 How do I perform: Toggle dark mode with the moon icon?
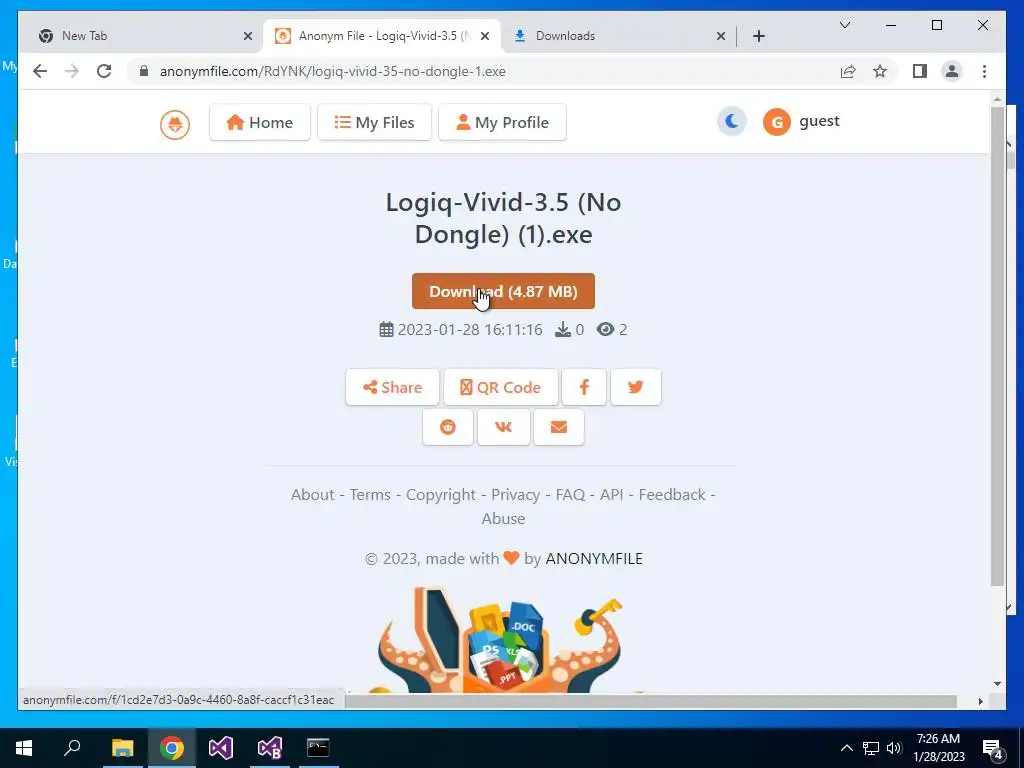[x=731, y=121]
